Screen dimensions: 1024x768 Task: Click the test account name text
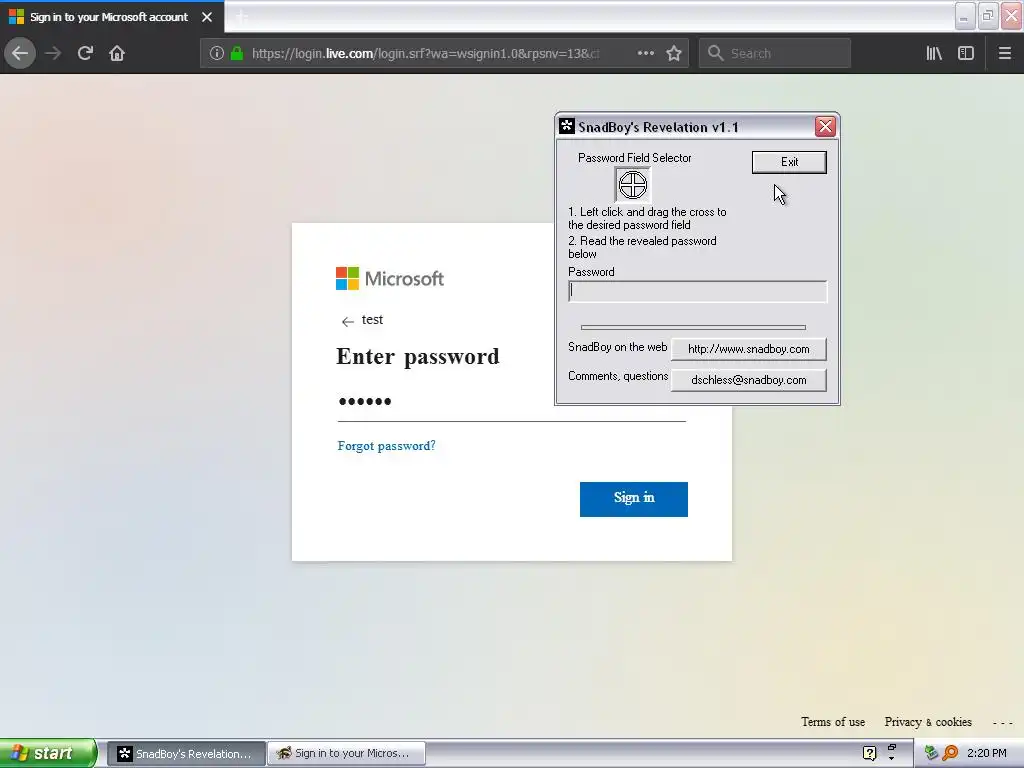pos(372,319)
